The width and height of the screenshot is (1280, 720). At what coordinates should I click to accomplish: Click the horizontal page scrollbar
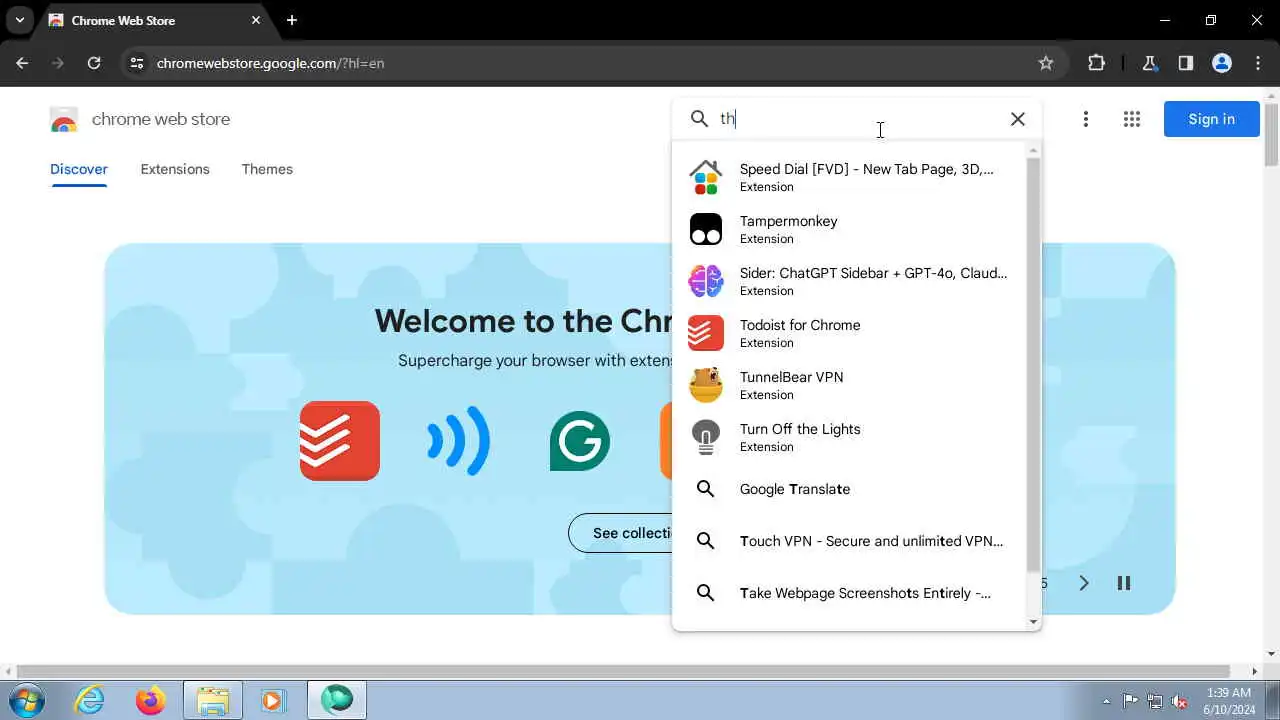tap(624, 671)
